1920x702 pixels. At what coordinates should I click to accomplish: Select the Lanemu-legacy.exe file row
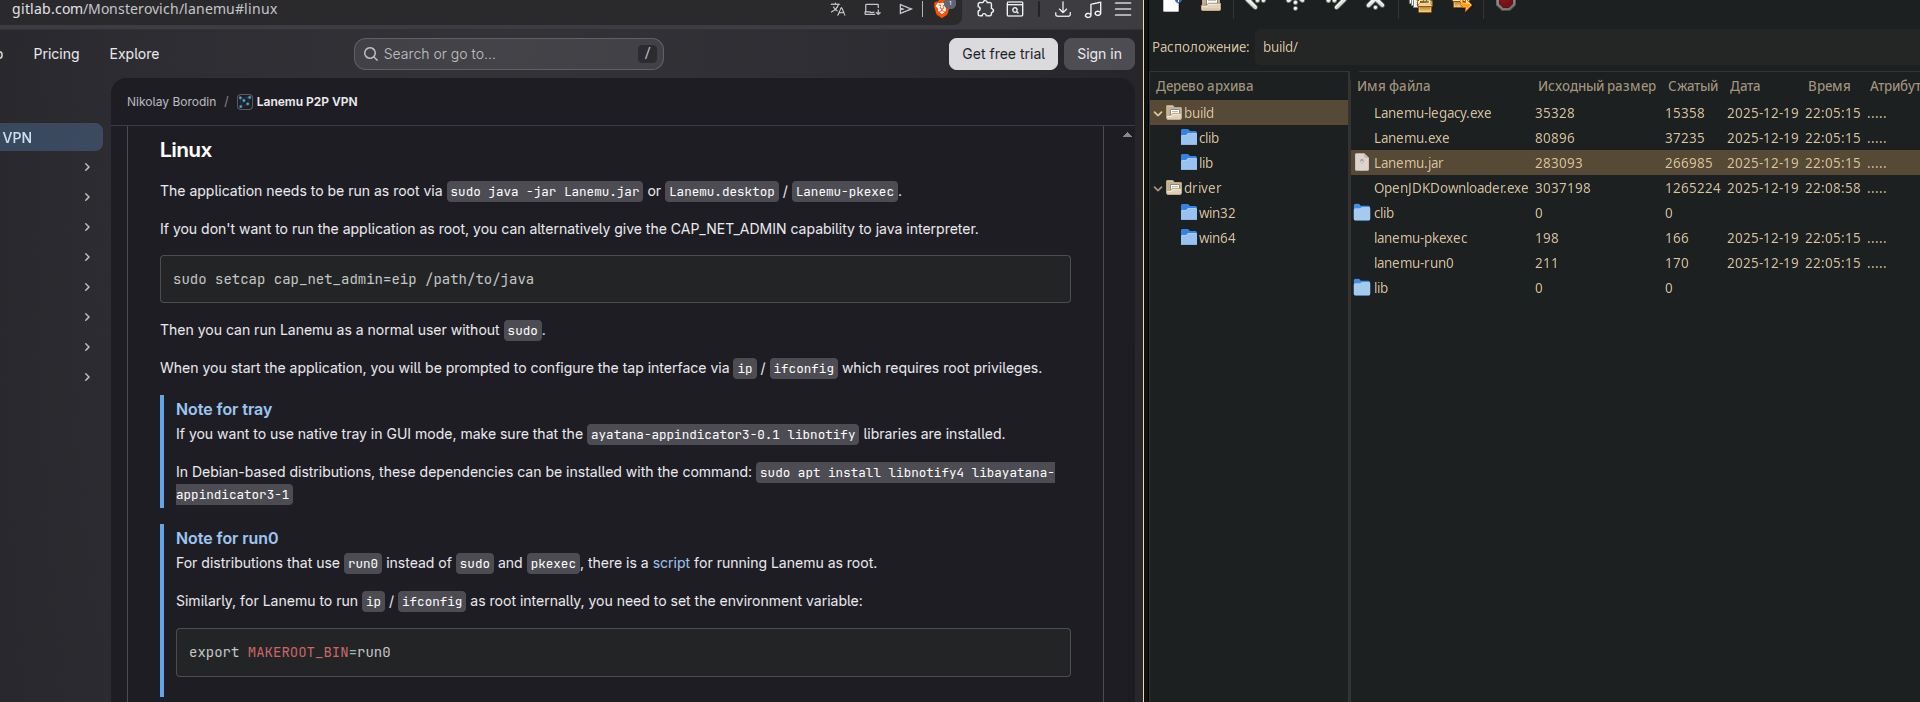(x=1635, y=113)
